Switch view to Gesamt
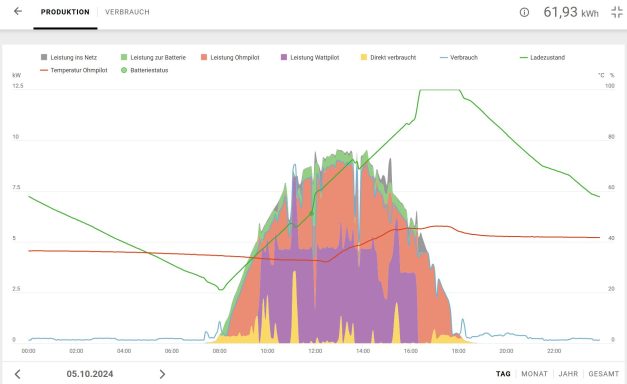The width and height of the screenshot is (627, 384). tap(603, 374)
